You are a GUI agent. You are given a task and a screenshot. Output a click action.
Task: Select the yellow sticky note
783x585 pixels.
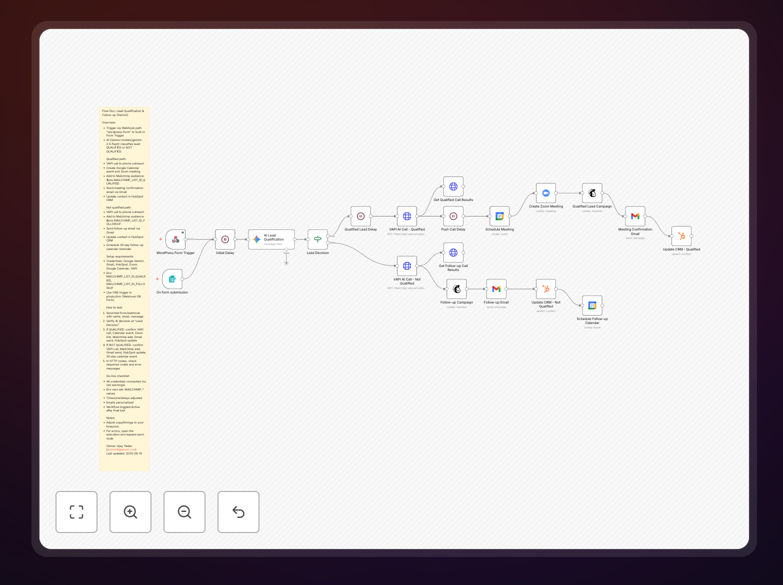point(124,289)
